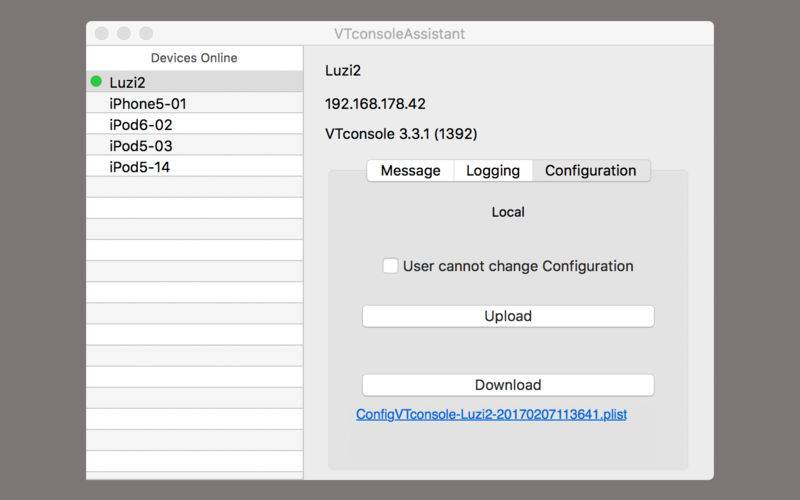800x500 pixels.
Task: Click the VTconsoleAssistant window title
Action: point(399,34)
